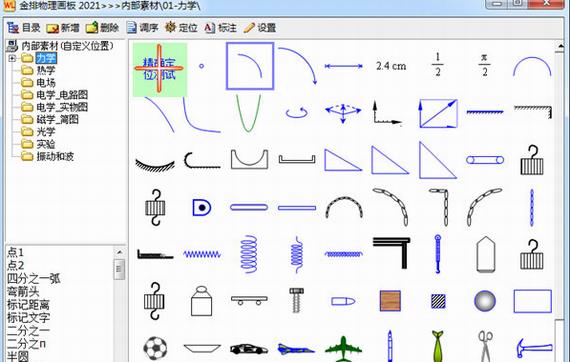
Task: Select the conveyor belt symbol
Action: coord(485,160)
